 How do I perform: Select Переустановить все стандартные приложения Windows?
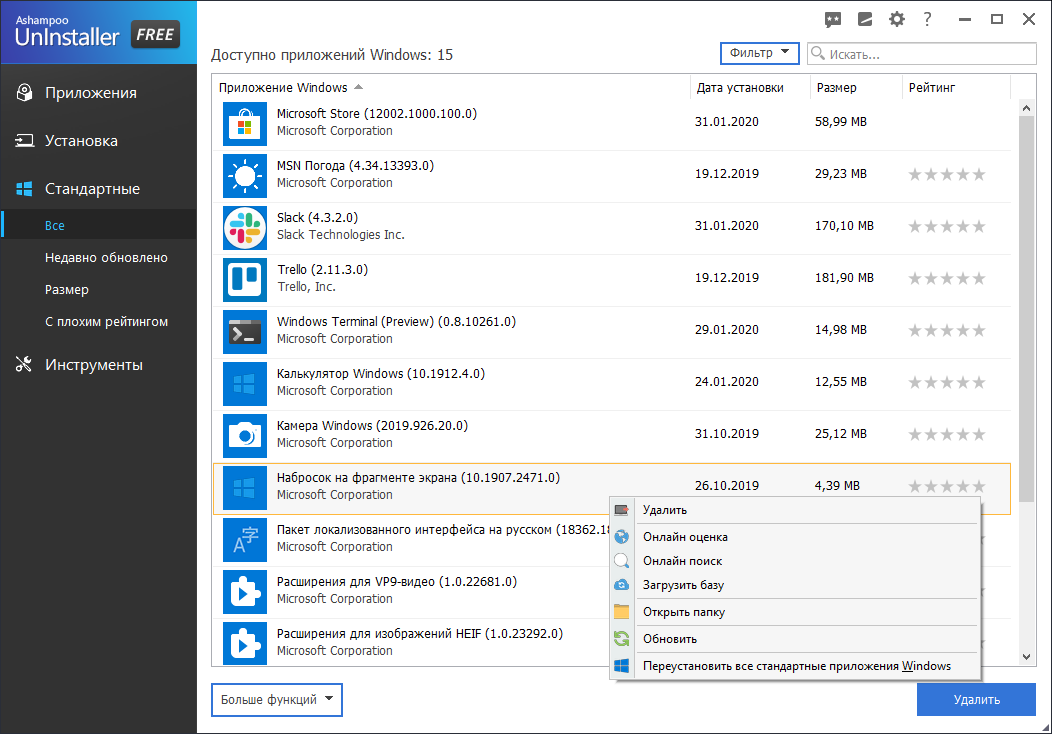click(x=795, y=666)
